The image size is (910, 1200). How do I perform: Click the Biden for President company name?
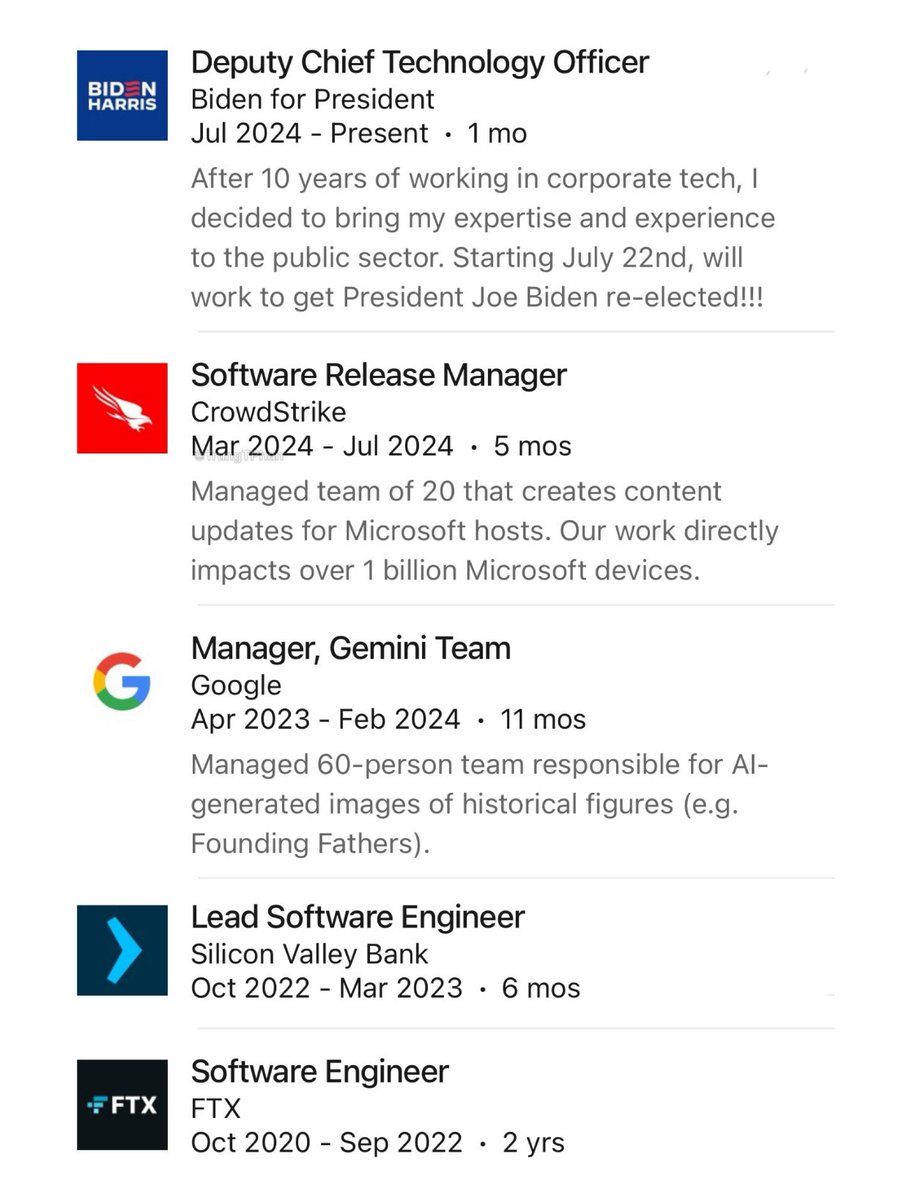[313, 99]
